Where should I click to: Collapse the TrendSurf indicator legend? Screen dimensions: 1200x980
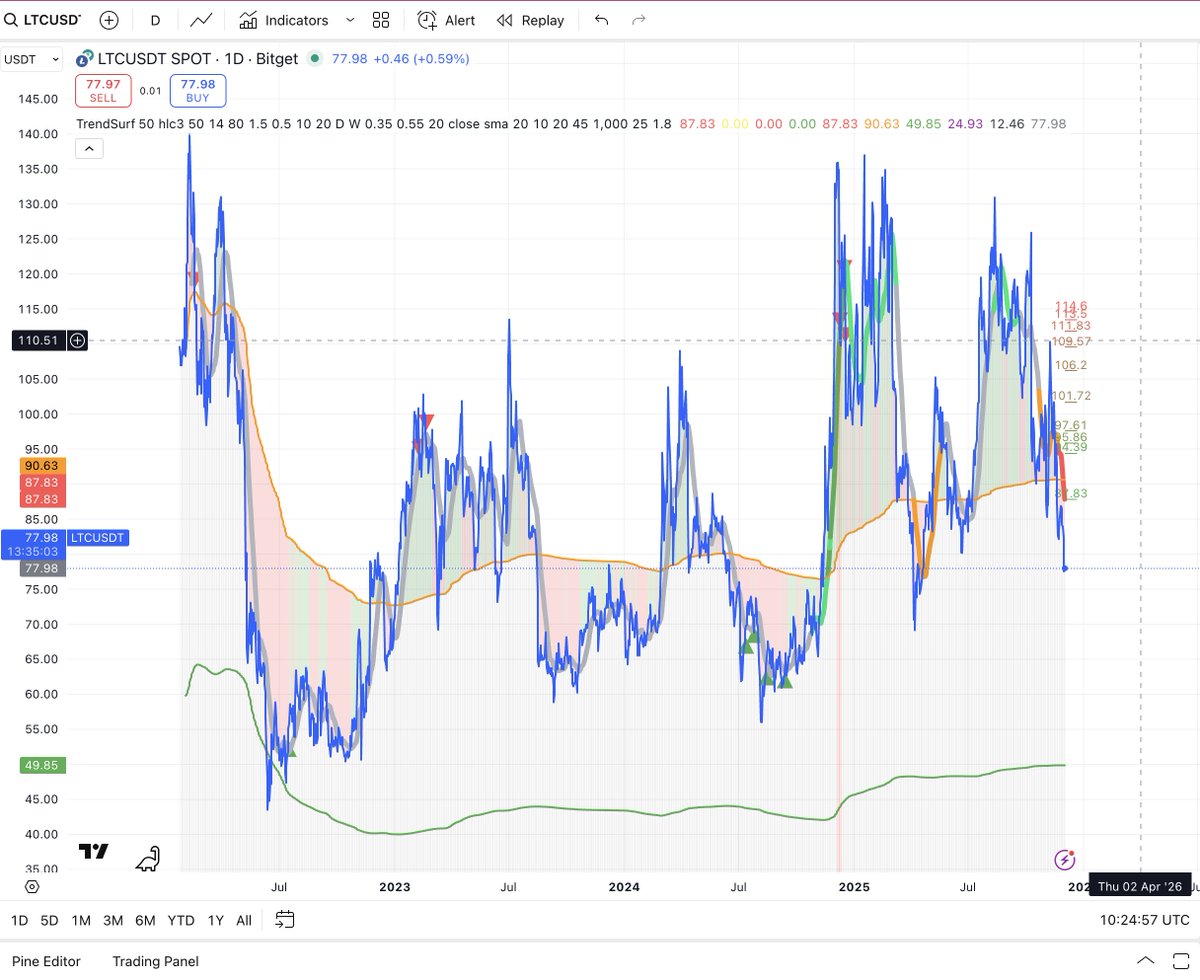click(x=89, y=147)
